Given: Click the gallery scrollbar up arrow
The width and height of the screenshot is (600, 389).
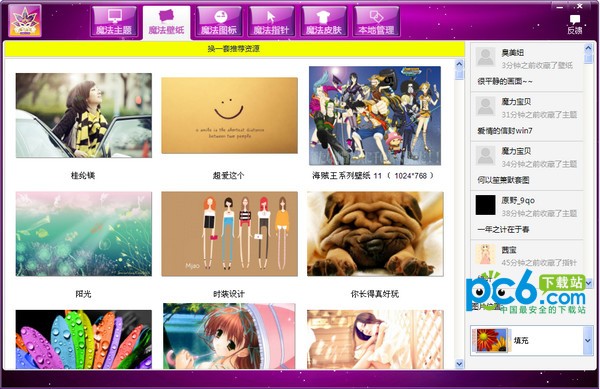Looking at the screenshot, I should pos(459,64).
